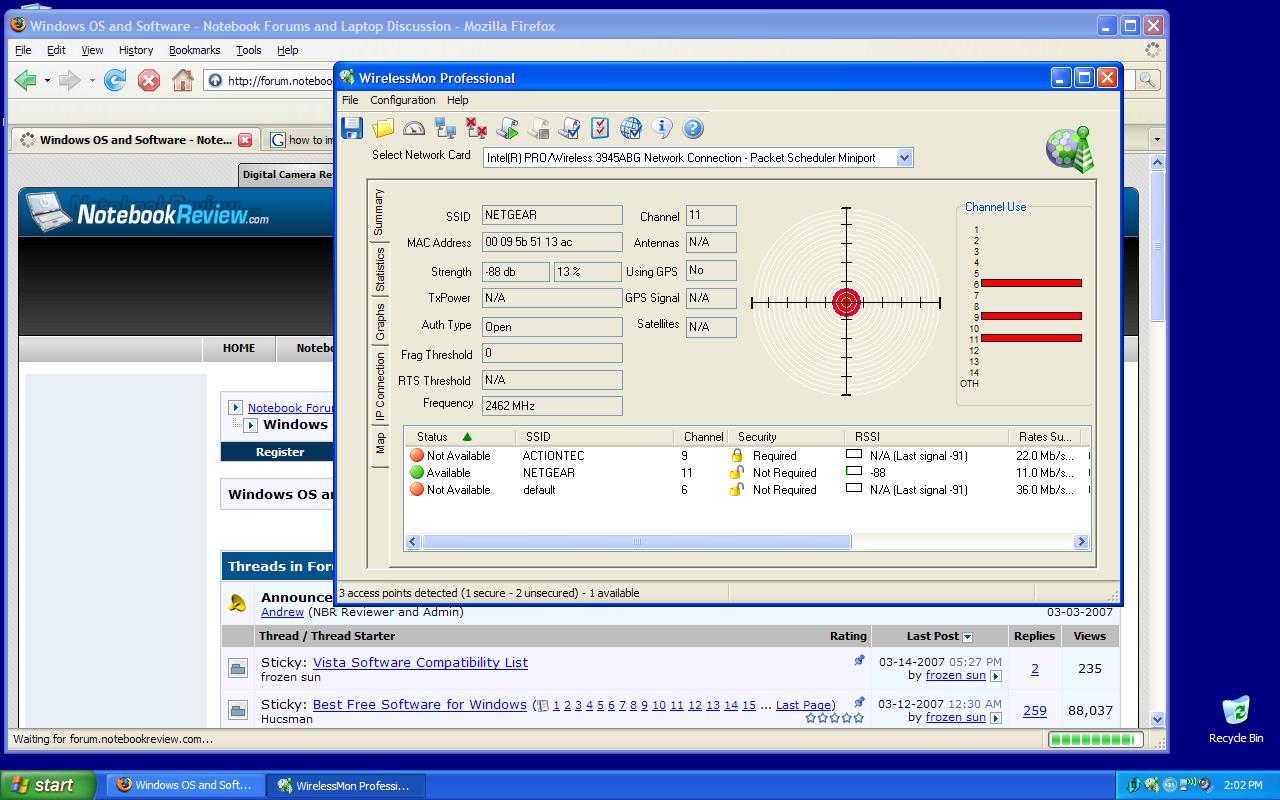Open Last Page link of sticky thread
The width and height of the screenshot is (1280, 800).
pos(804,705)
